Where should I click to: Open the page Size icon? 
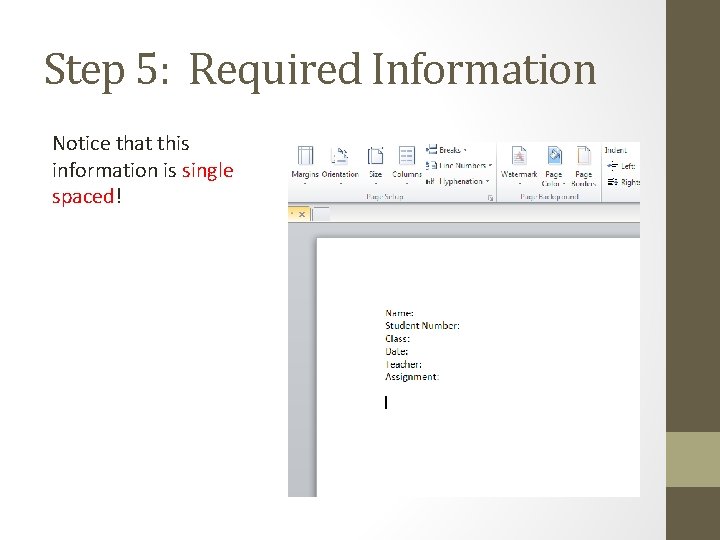click(x=375, y=156)
